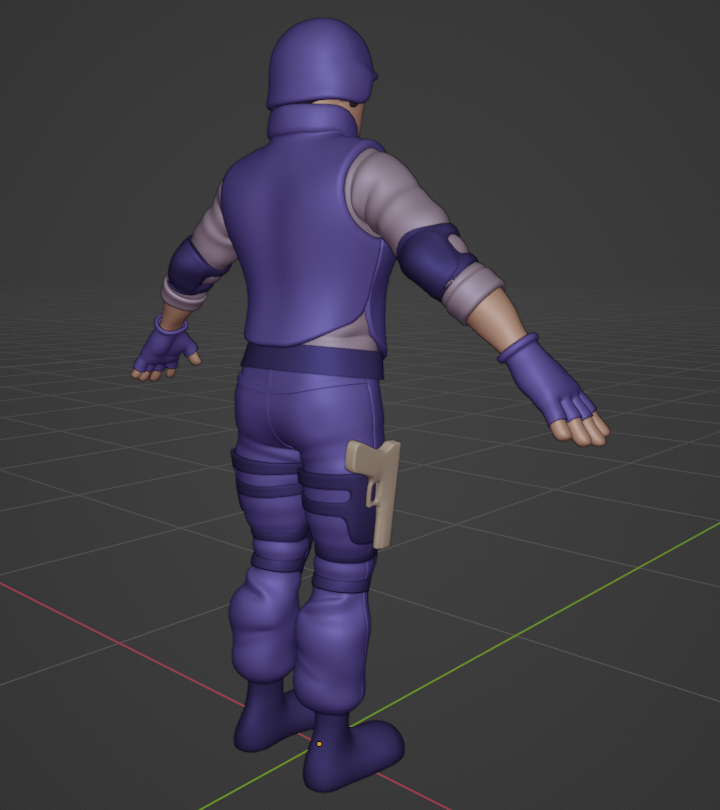Viewport: 720px width, 810px height.
Task: Select the elbow pad on the near arm
Action: tap(436, 261)
